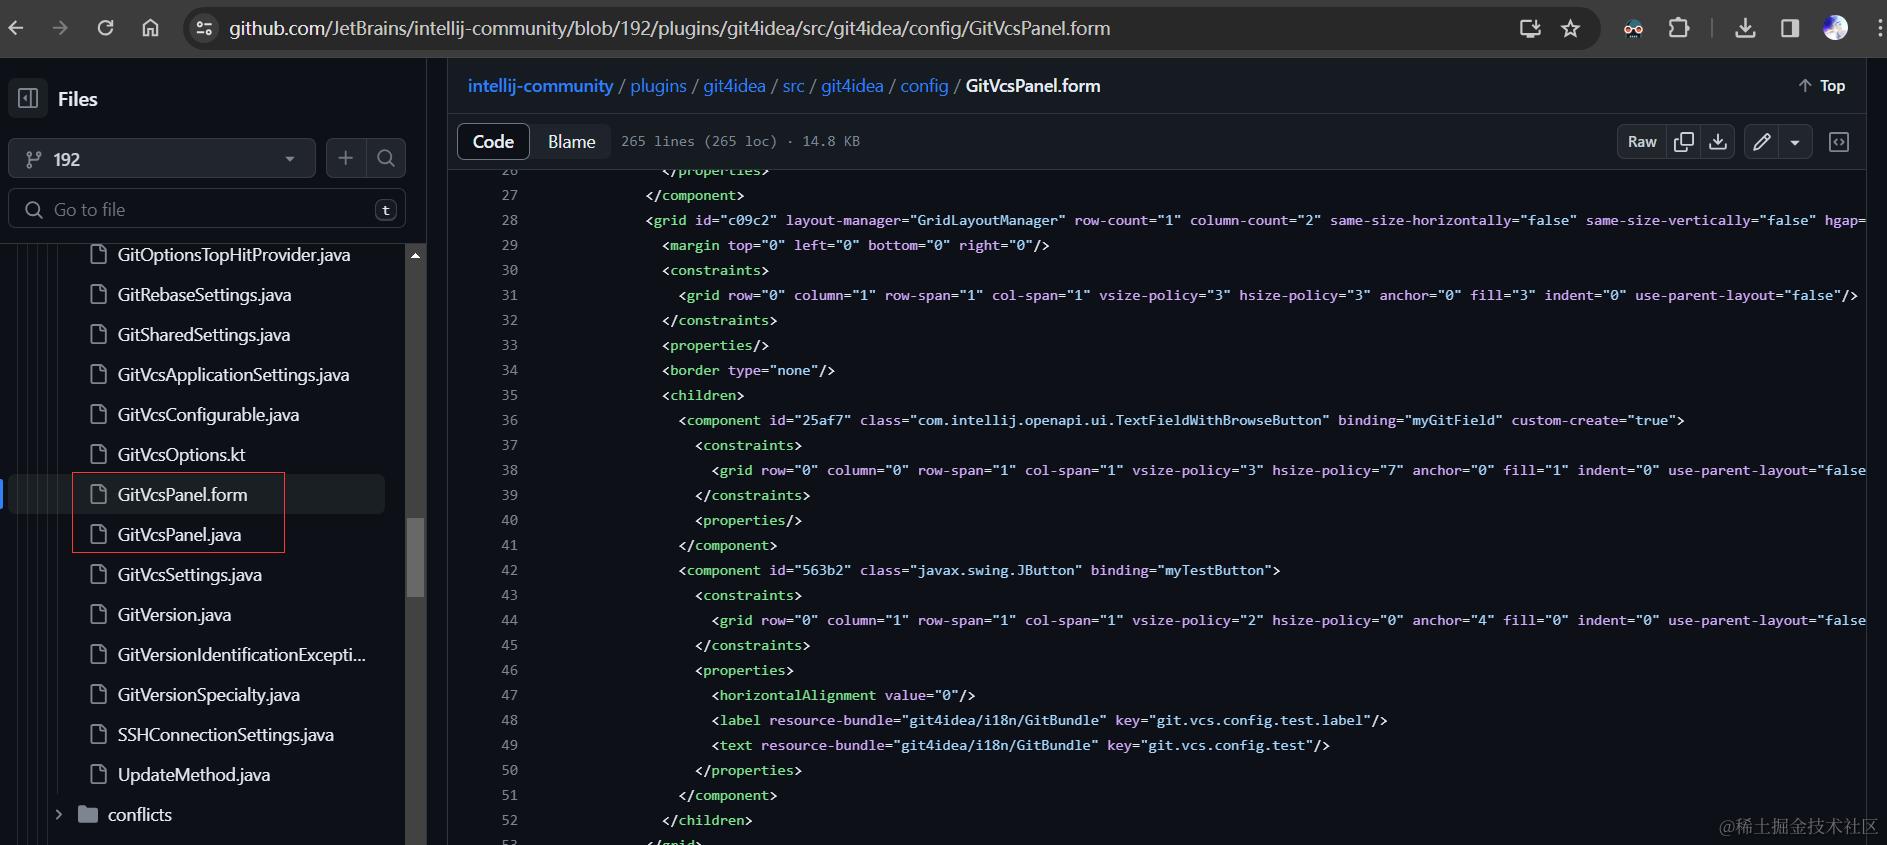Bookmark this page with the star icon
1887x845 pixels.
[x=1571, y=28]
